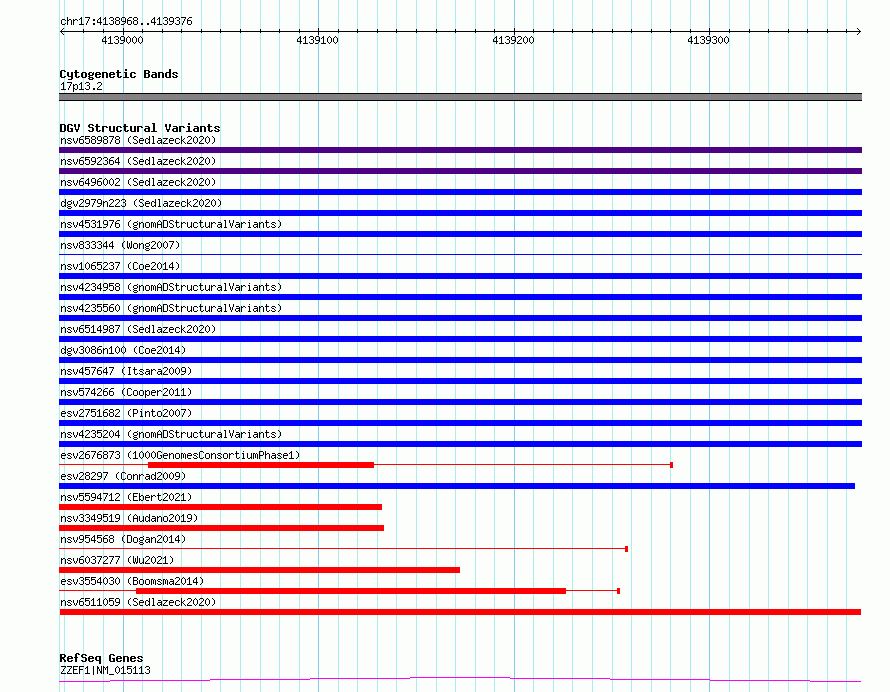Click the chr17:4138968..4139376 coordinate label

click(x=127, y=22)
